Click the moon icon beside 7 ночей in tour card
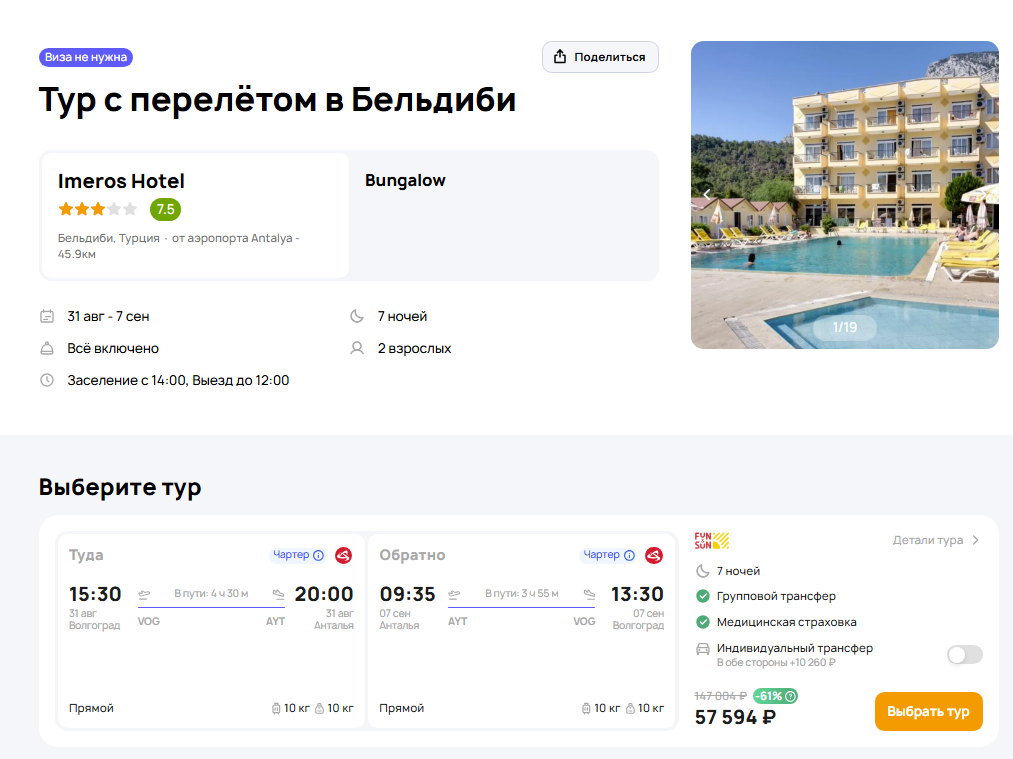1013x759 pixels. 702,571
